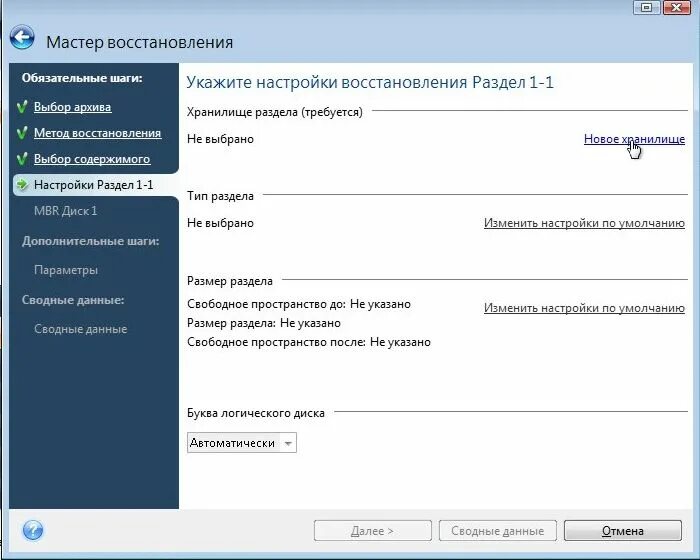Click the blue back arrow icon

click(x=22, y=37)
